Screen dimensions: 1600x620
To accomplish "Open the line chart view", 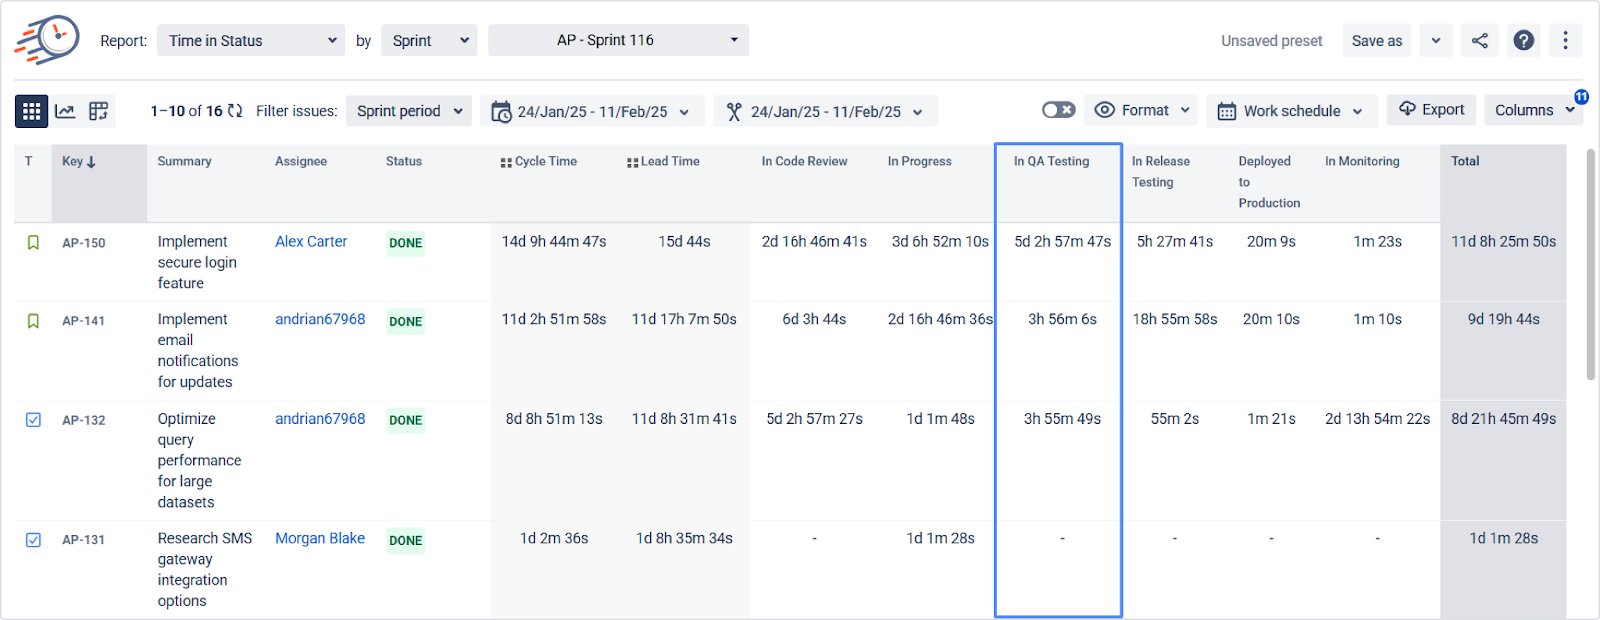I will pyautogui.click(x=65, y=111).
